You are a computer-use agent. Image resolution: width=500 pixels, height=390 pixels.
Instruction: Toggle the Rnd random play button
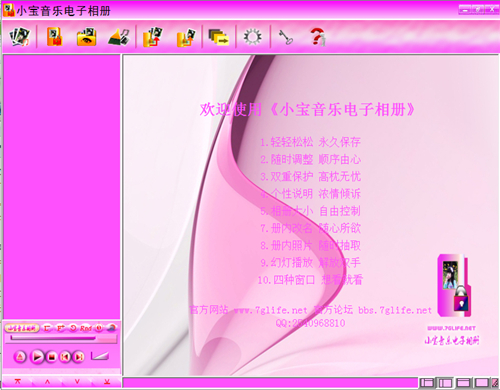click(86, 328)
